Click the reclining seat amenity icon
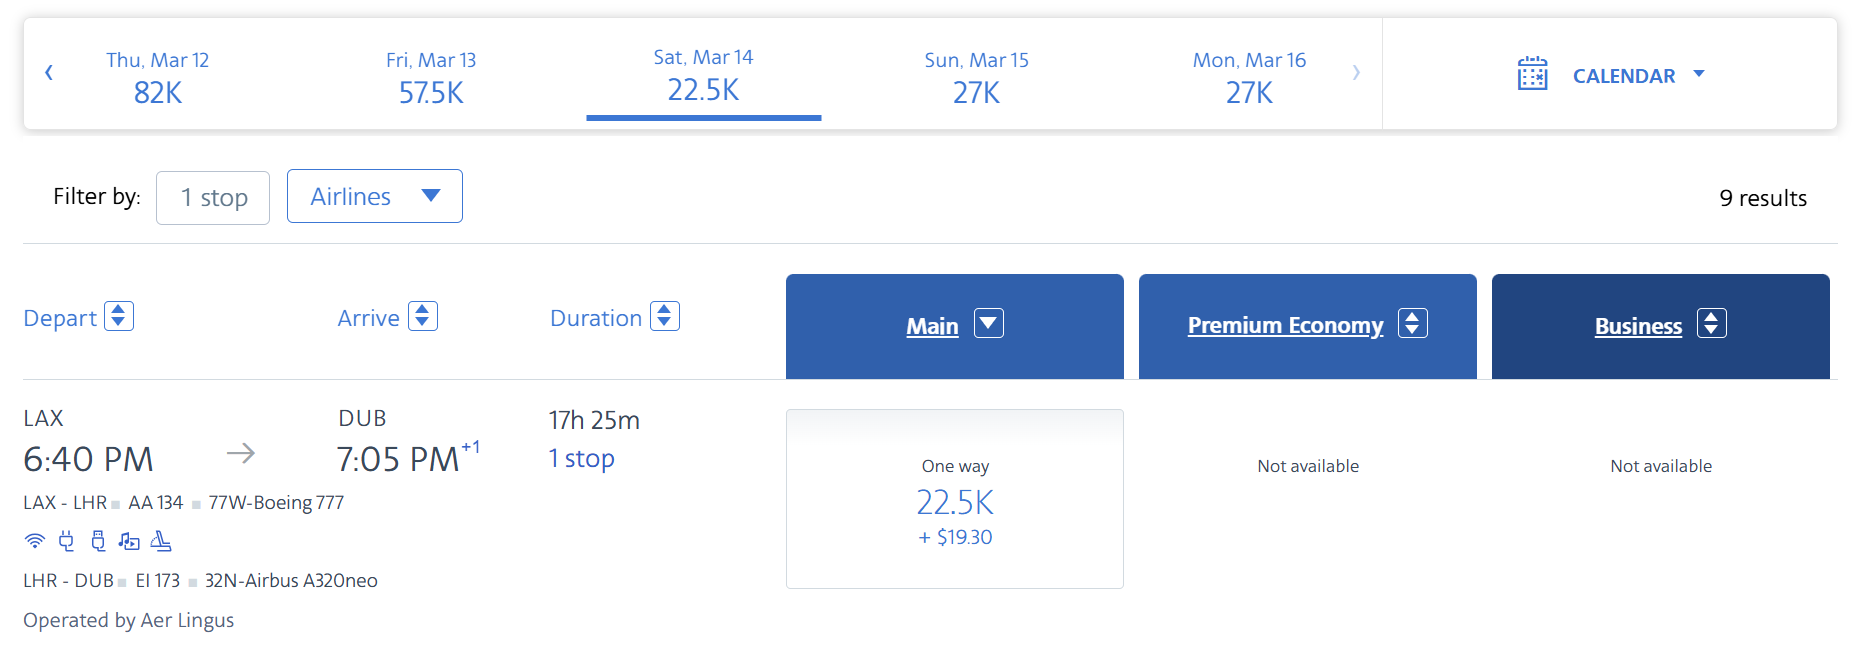This screenshot has height=646, width=1854. click(x=161, y=541)
